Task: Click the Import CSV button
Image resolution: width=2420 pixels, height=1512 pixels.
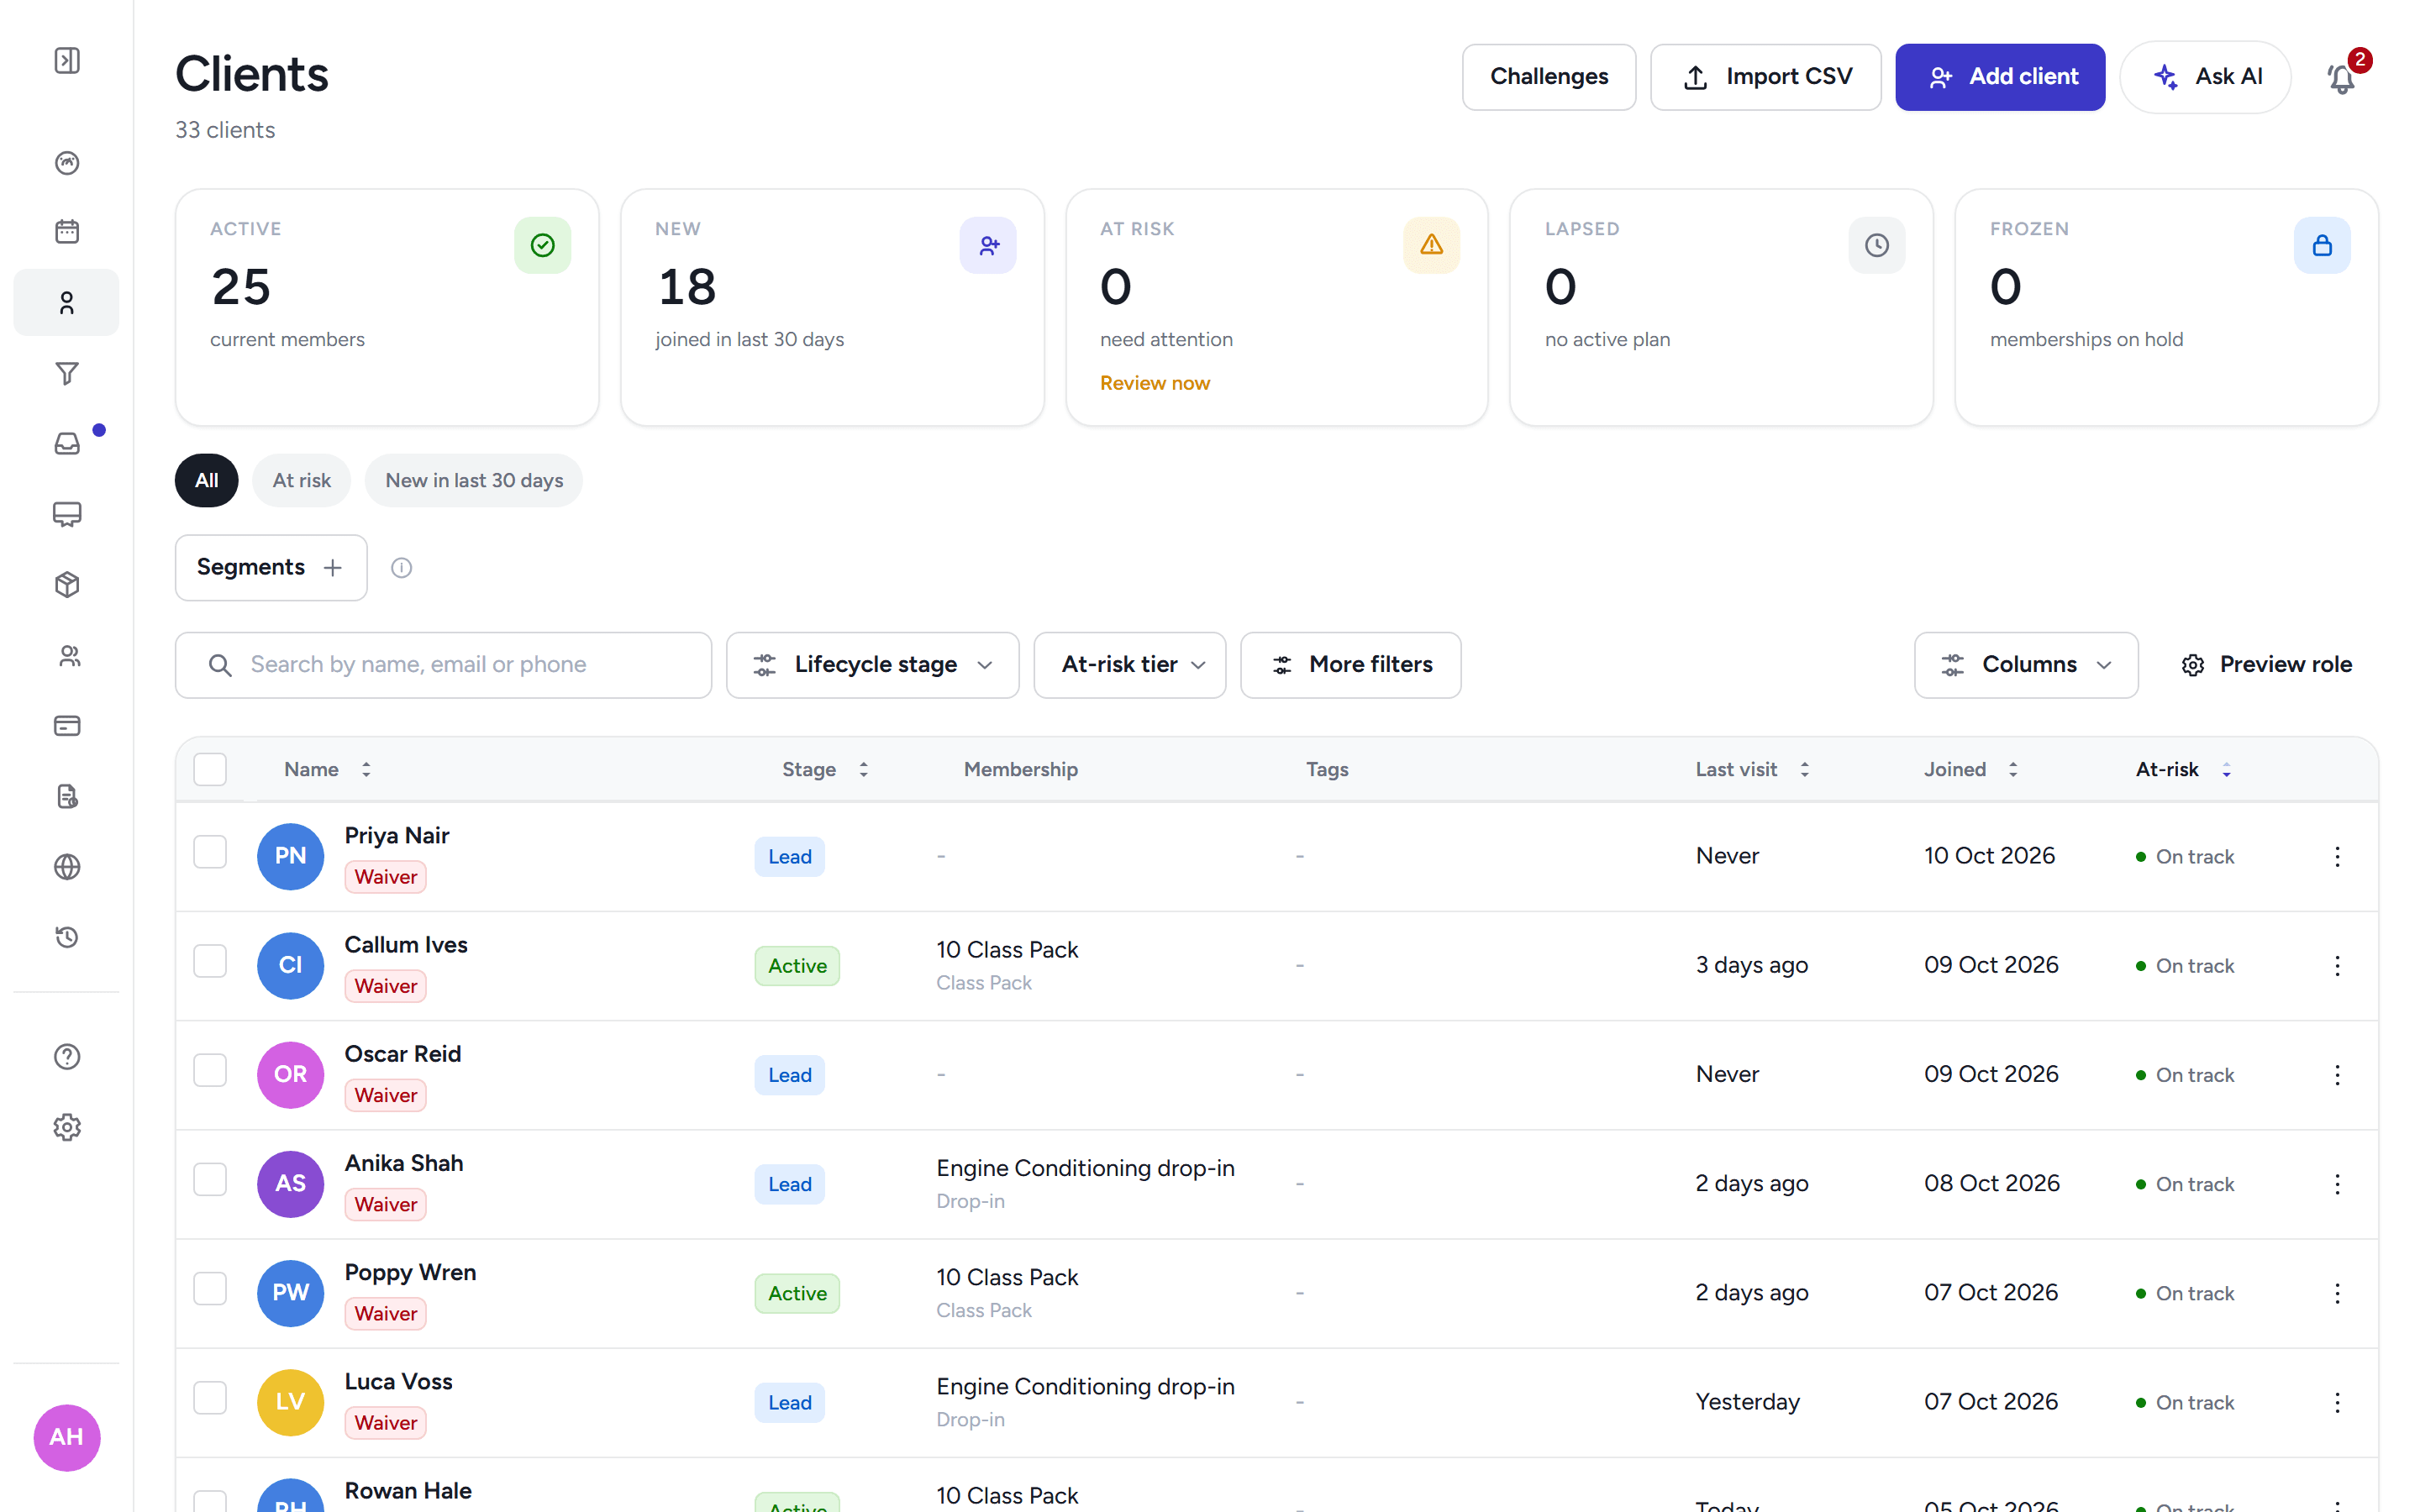Action: 1765,77
